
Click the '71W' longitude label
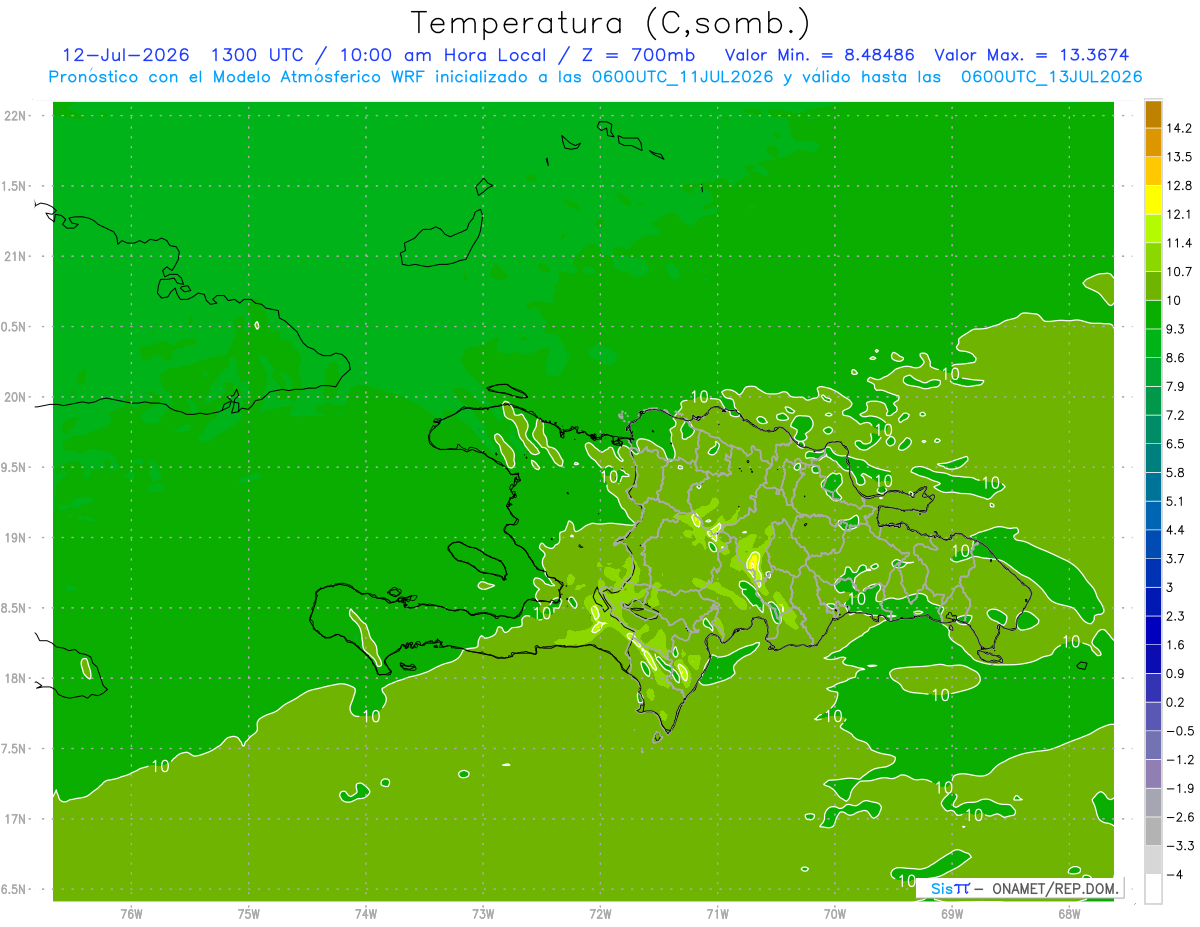[717, 914]
